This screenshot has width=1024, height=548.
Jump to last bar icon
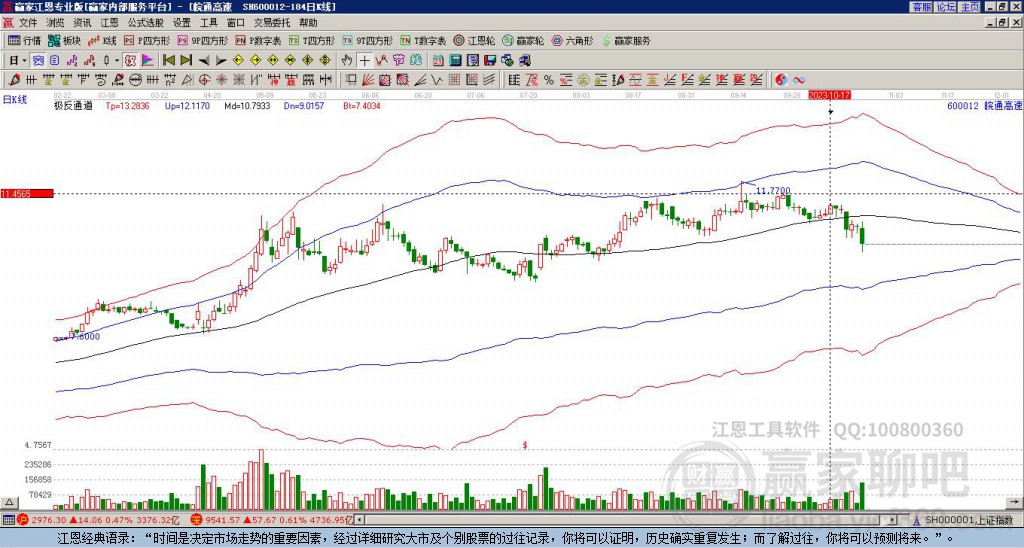click(x=186, y=61)
